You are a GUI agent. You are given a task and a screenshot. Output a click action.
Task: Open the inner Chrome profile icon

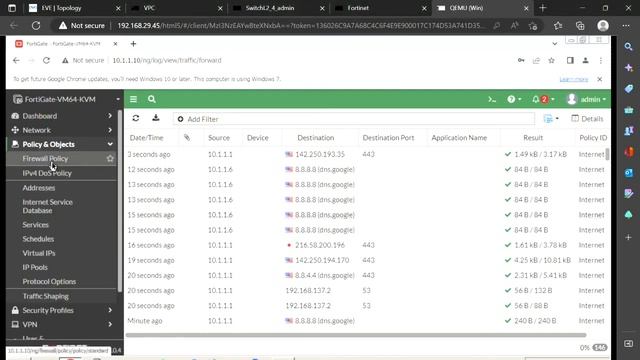[585, 60]
